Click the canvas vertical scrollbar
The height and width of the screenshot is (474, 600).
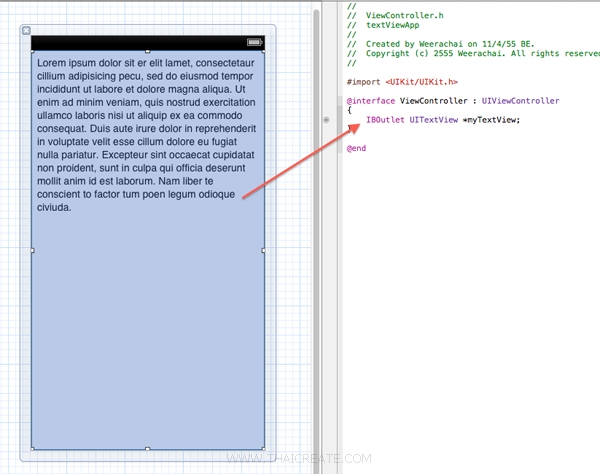tap(316, 241)
